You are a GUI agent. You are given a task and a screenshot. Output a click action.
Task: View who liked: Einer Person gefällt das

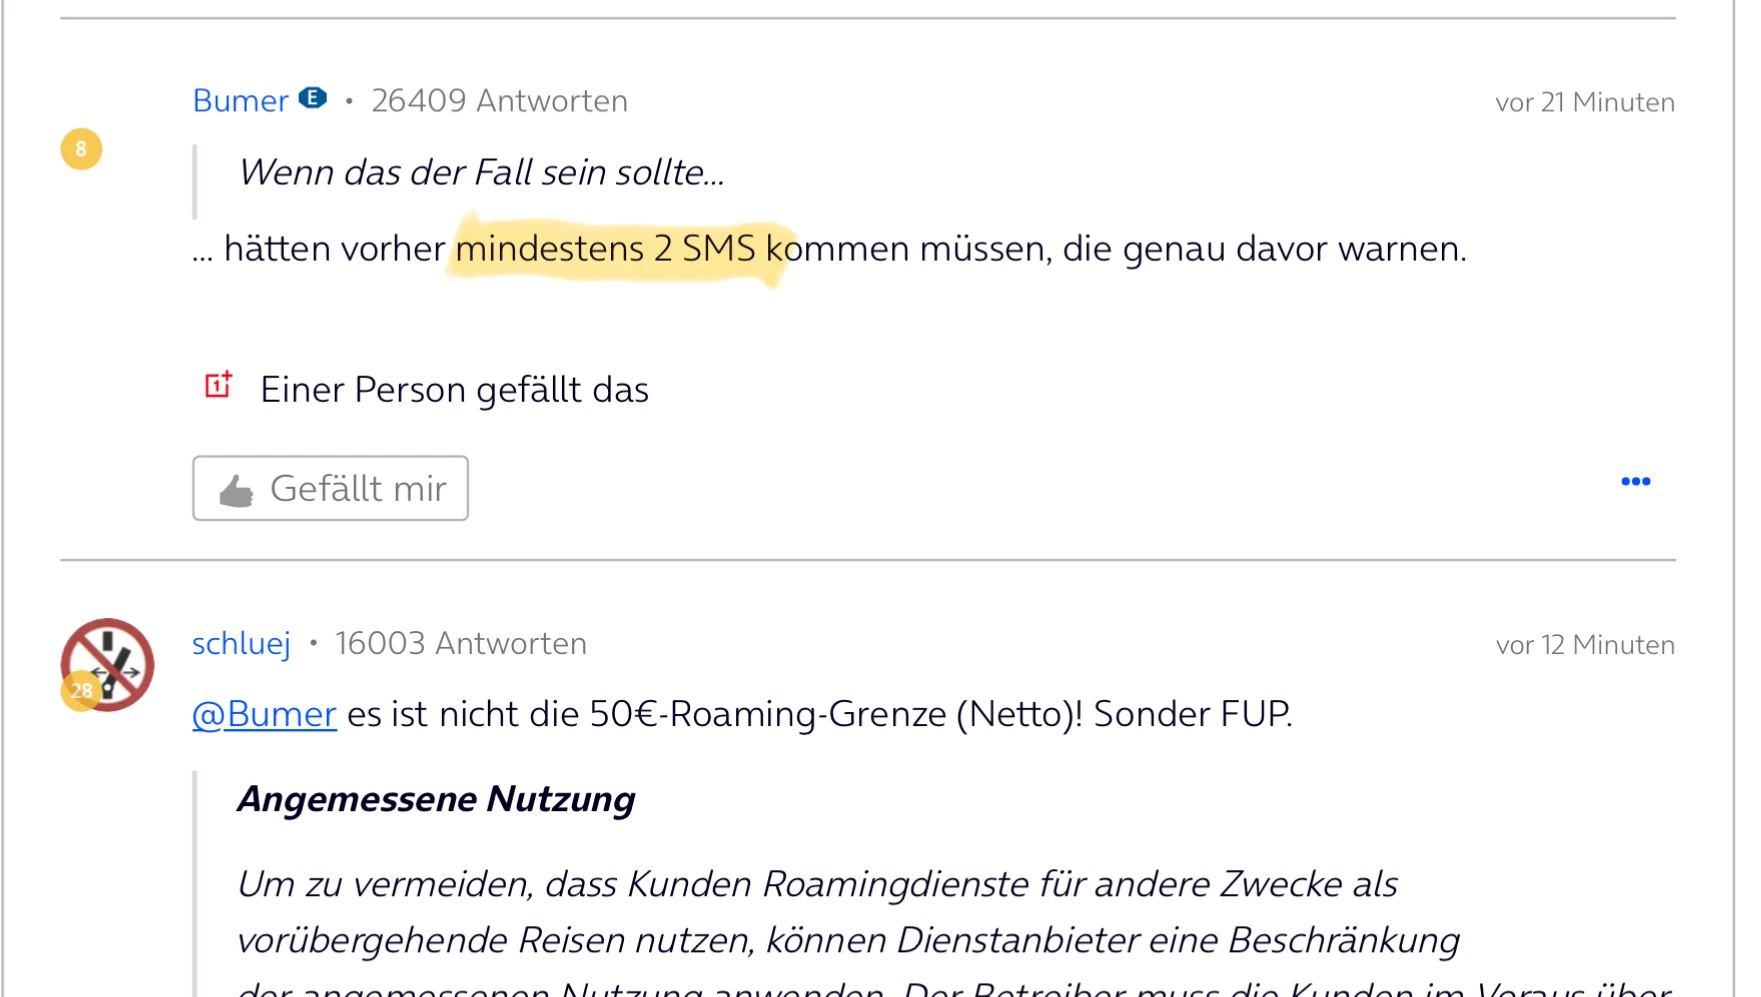(454, 390)
